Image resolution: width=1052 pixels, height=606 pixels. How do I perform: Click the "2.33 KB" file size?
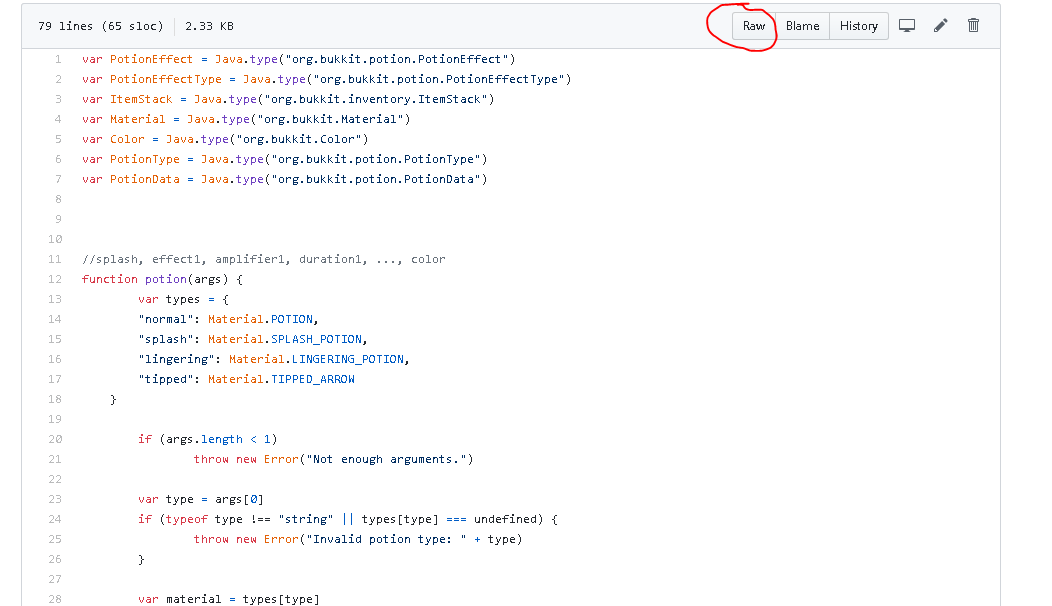point(209,26)
